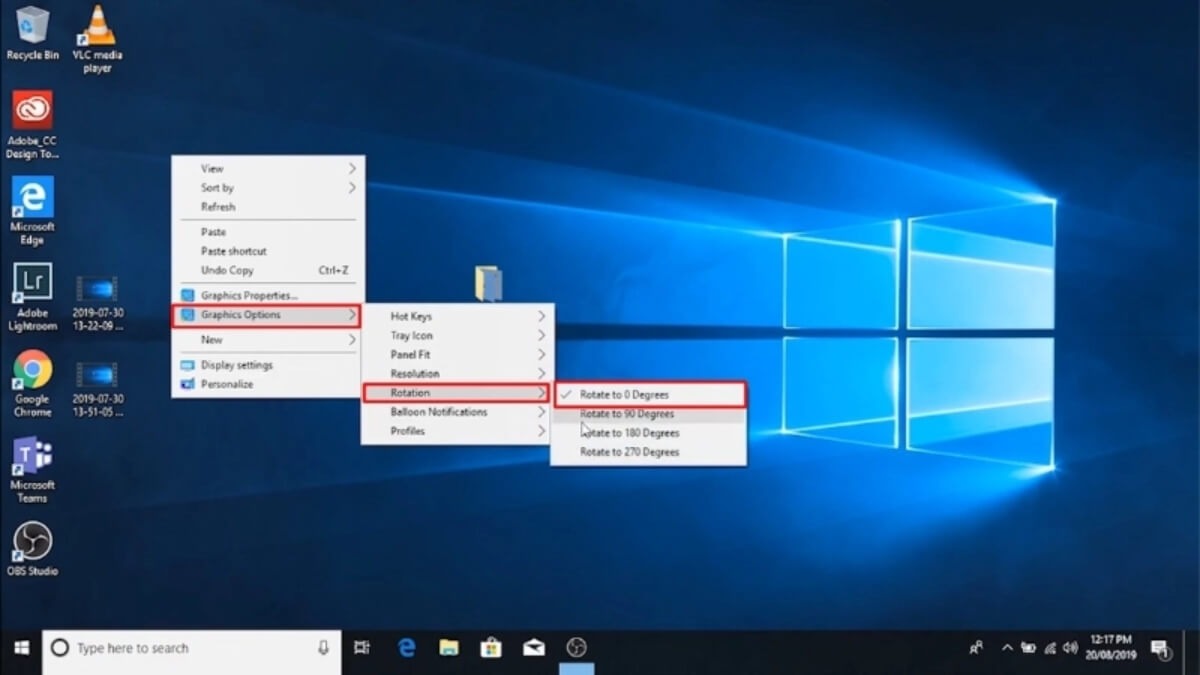Show hidden system tray icons
The width and height of the screenshot is (1200, 675).
pyautogui.click(x=1007, y=648)
